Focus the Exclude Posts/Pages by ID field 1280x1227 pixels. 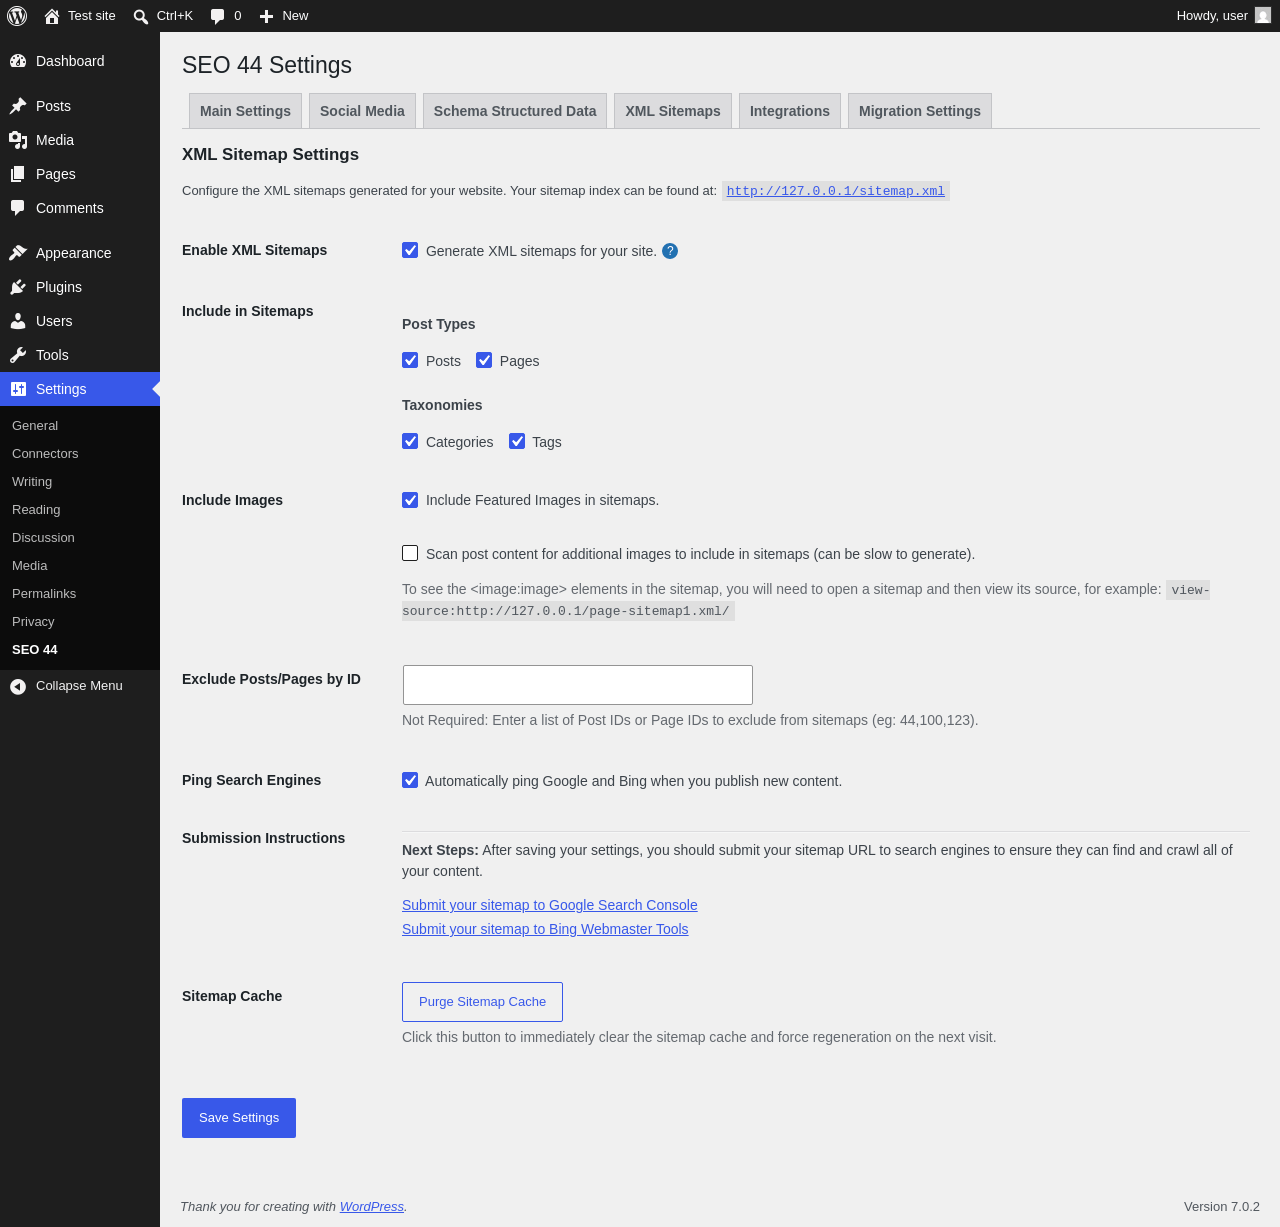[578, 685]
